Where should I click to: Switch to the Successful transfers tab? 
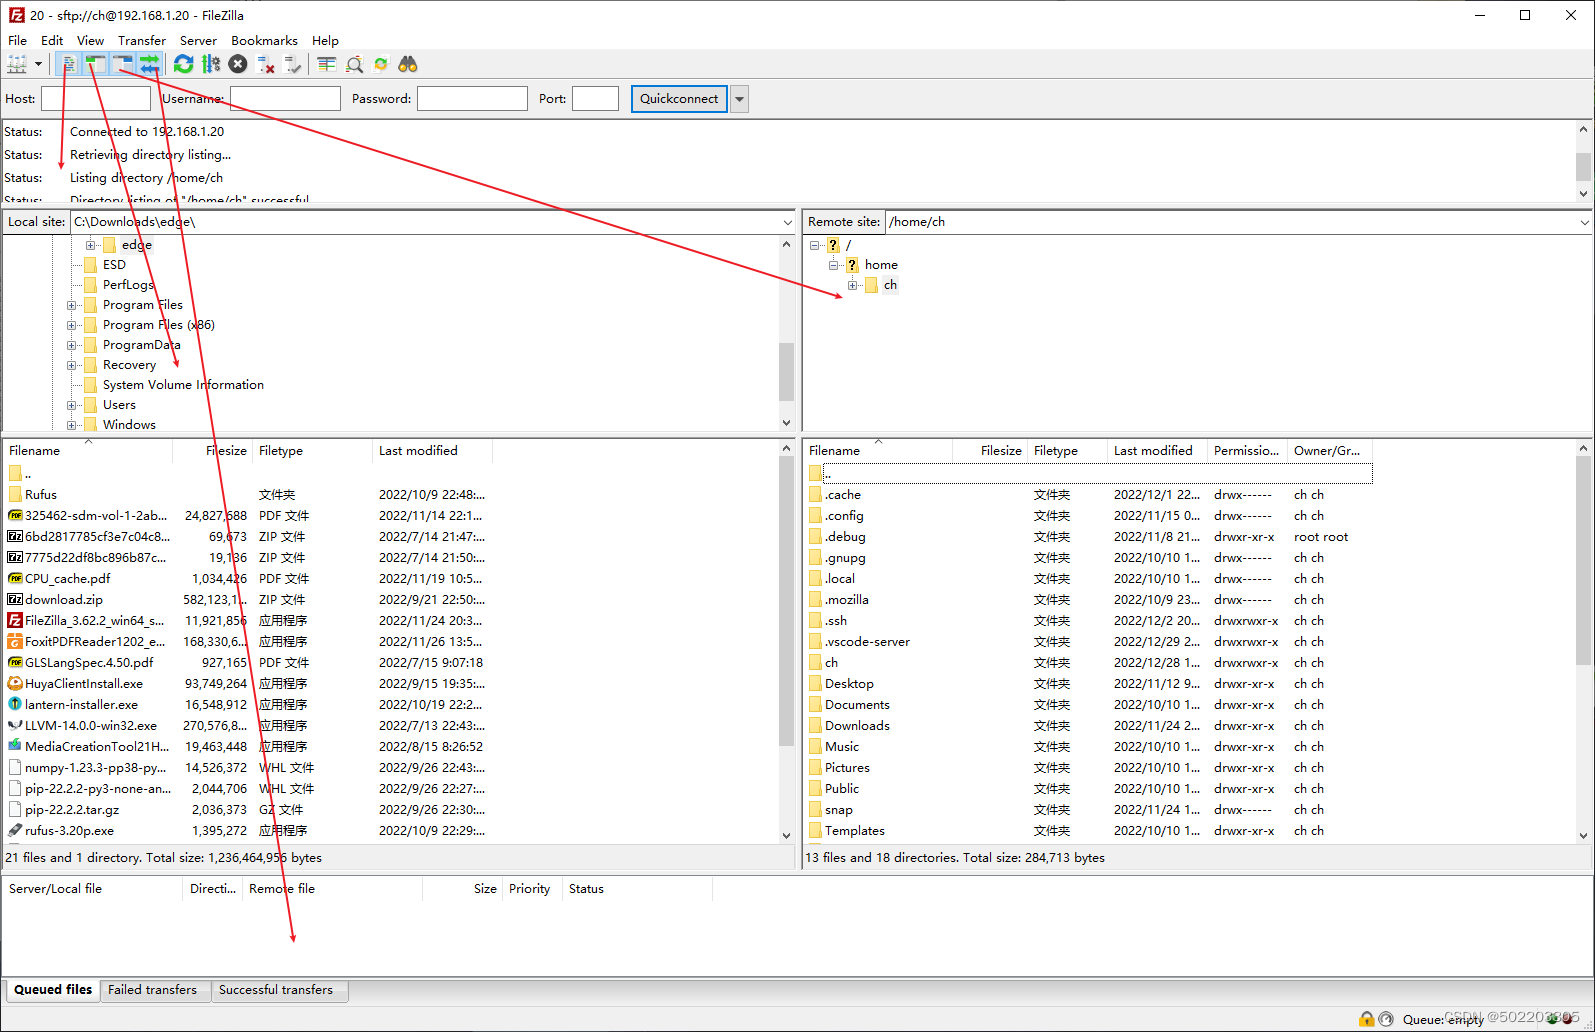tap(276, 990)
